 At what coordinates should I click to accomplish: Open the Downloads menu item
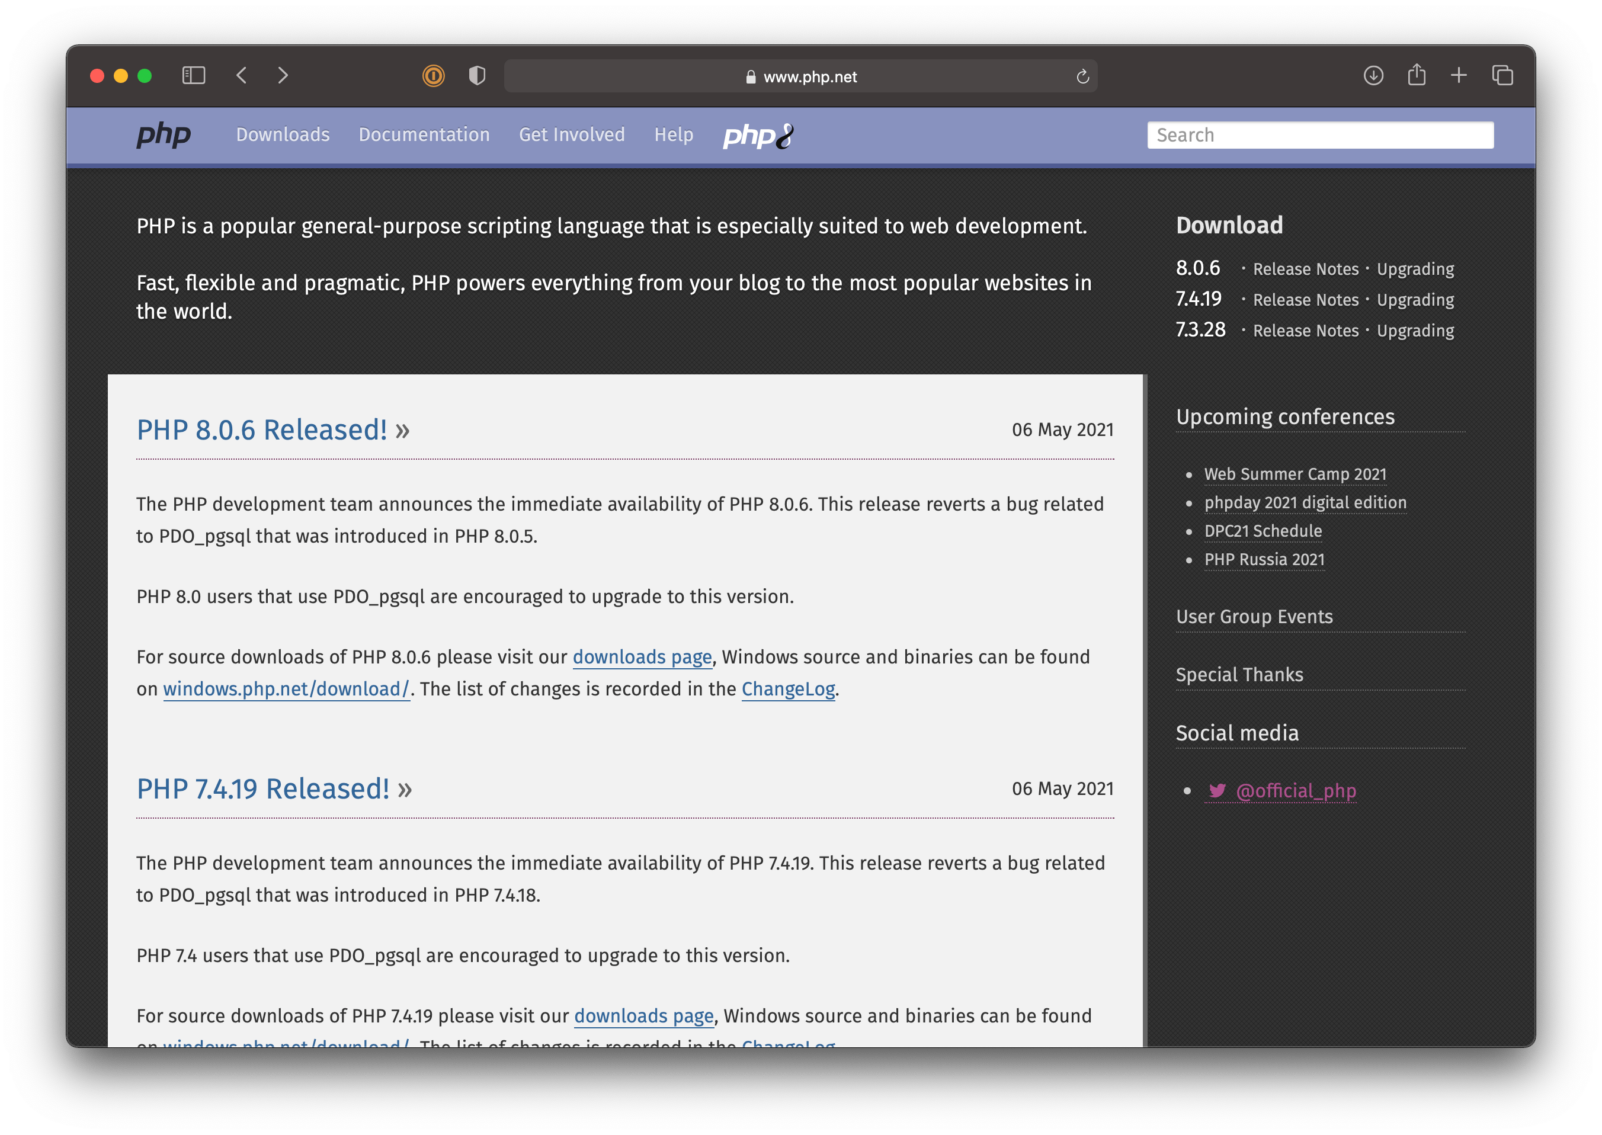283,135
